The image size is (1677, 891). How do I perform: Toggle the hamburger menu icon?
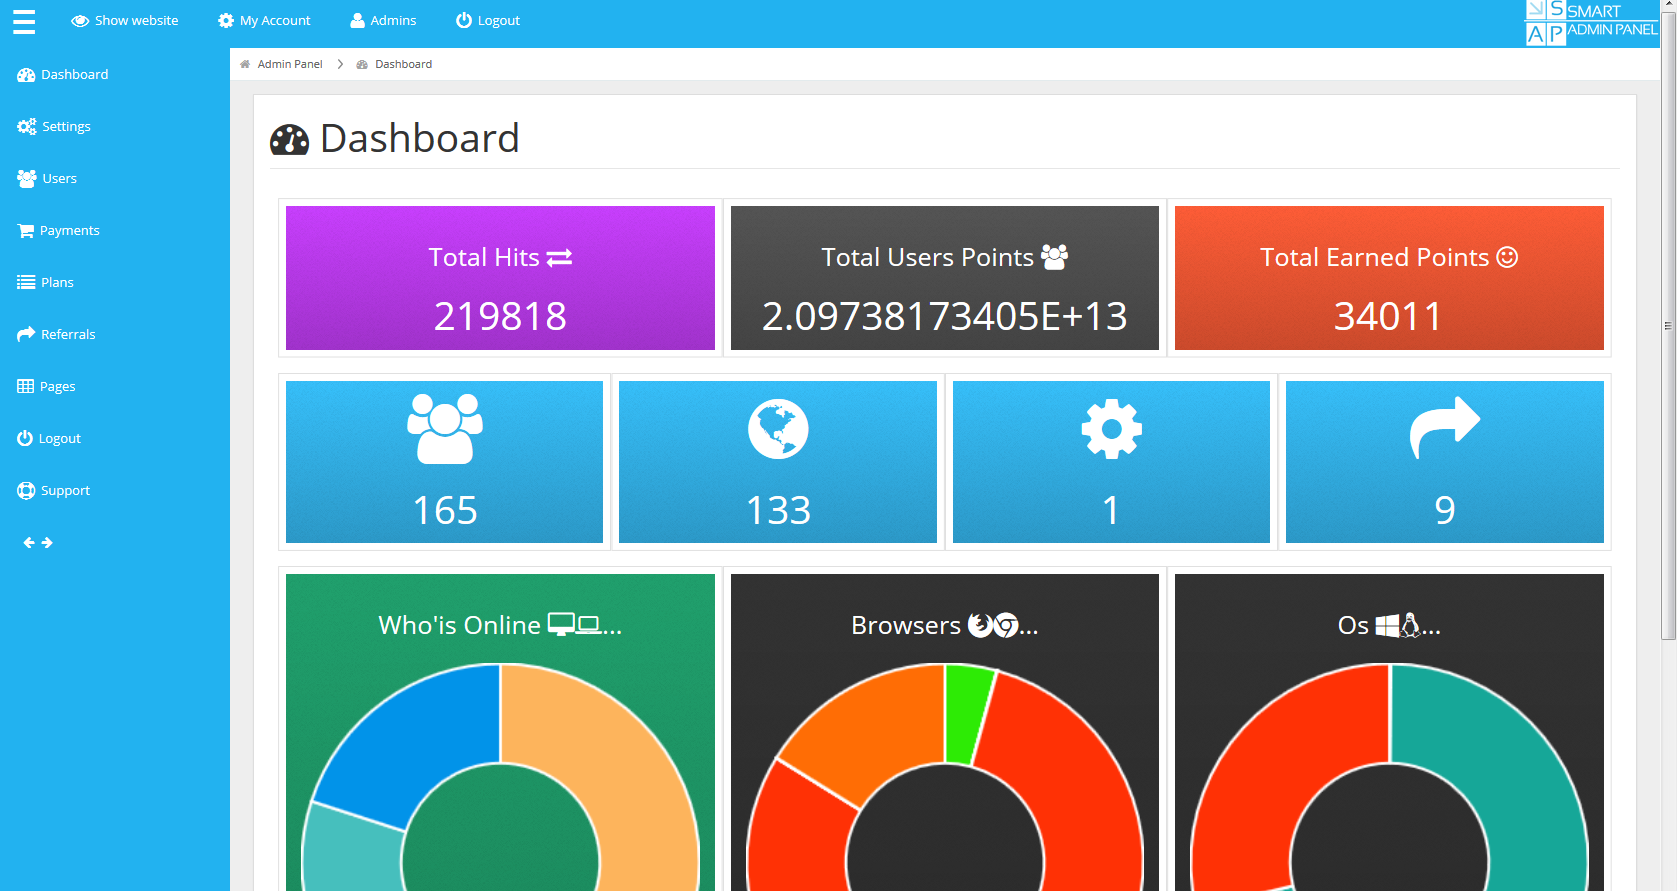tap(24, 21)
